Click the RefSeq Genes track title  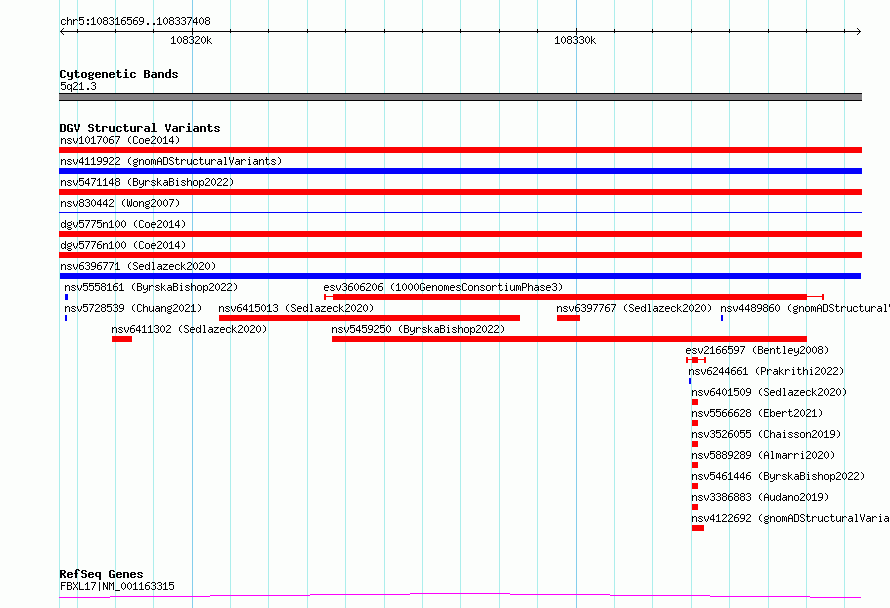point(101,574)
